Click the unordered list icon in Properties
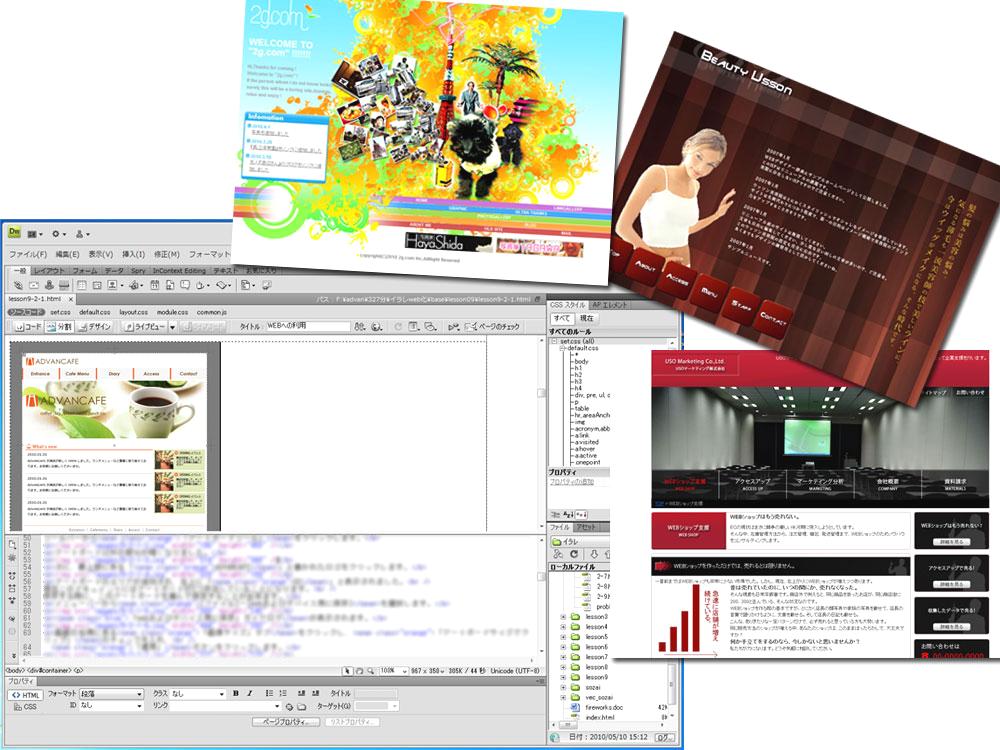The height and width of the screenshot is (750, 1000). [270, 693]
